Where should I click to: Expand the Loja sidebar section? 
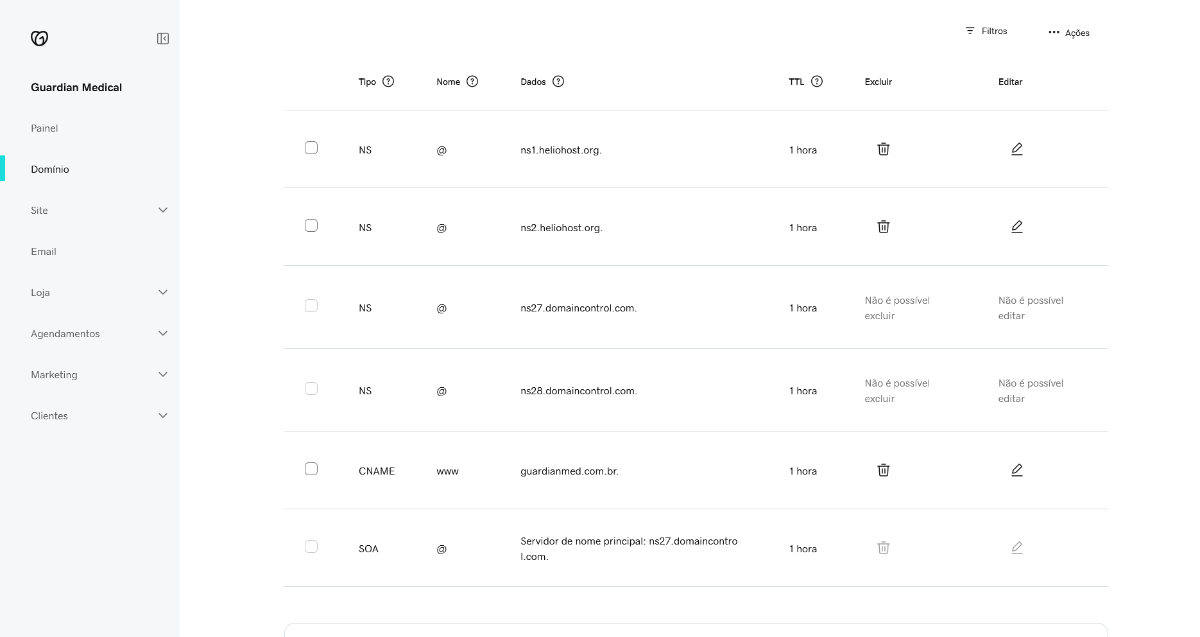(x=163, y=293)
